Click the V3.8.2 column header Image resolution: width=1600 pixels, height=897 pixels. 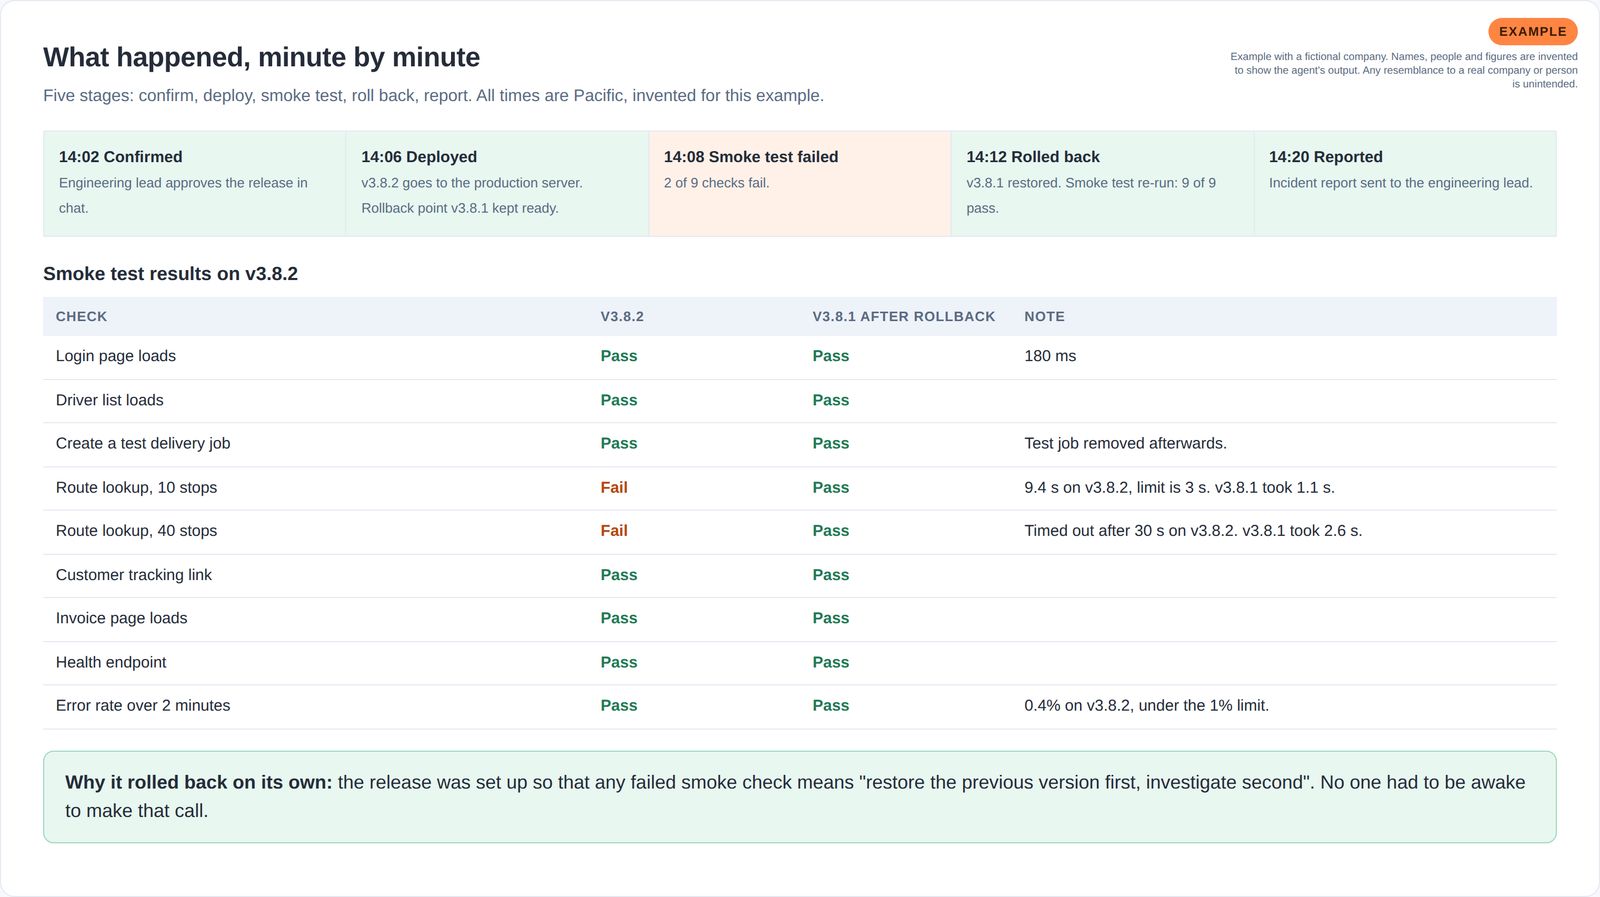tap(622, 316)
